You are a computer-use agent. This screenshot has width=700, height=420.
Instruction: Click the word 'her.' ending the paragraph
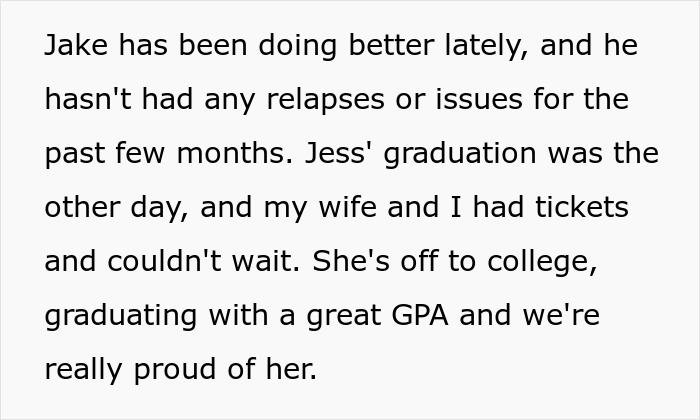(x=292, y=369)
